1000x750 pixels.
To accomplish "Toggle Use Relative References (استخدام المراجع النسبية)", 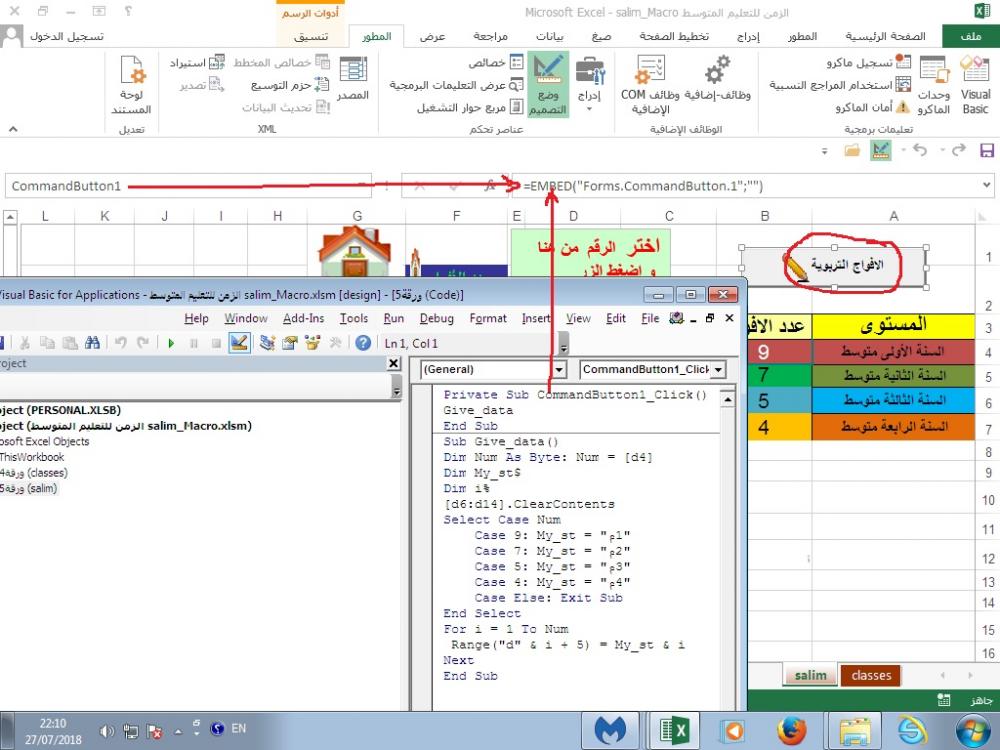I will tap(840, 85).
